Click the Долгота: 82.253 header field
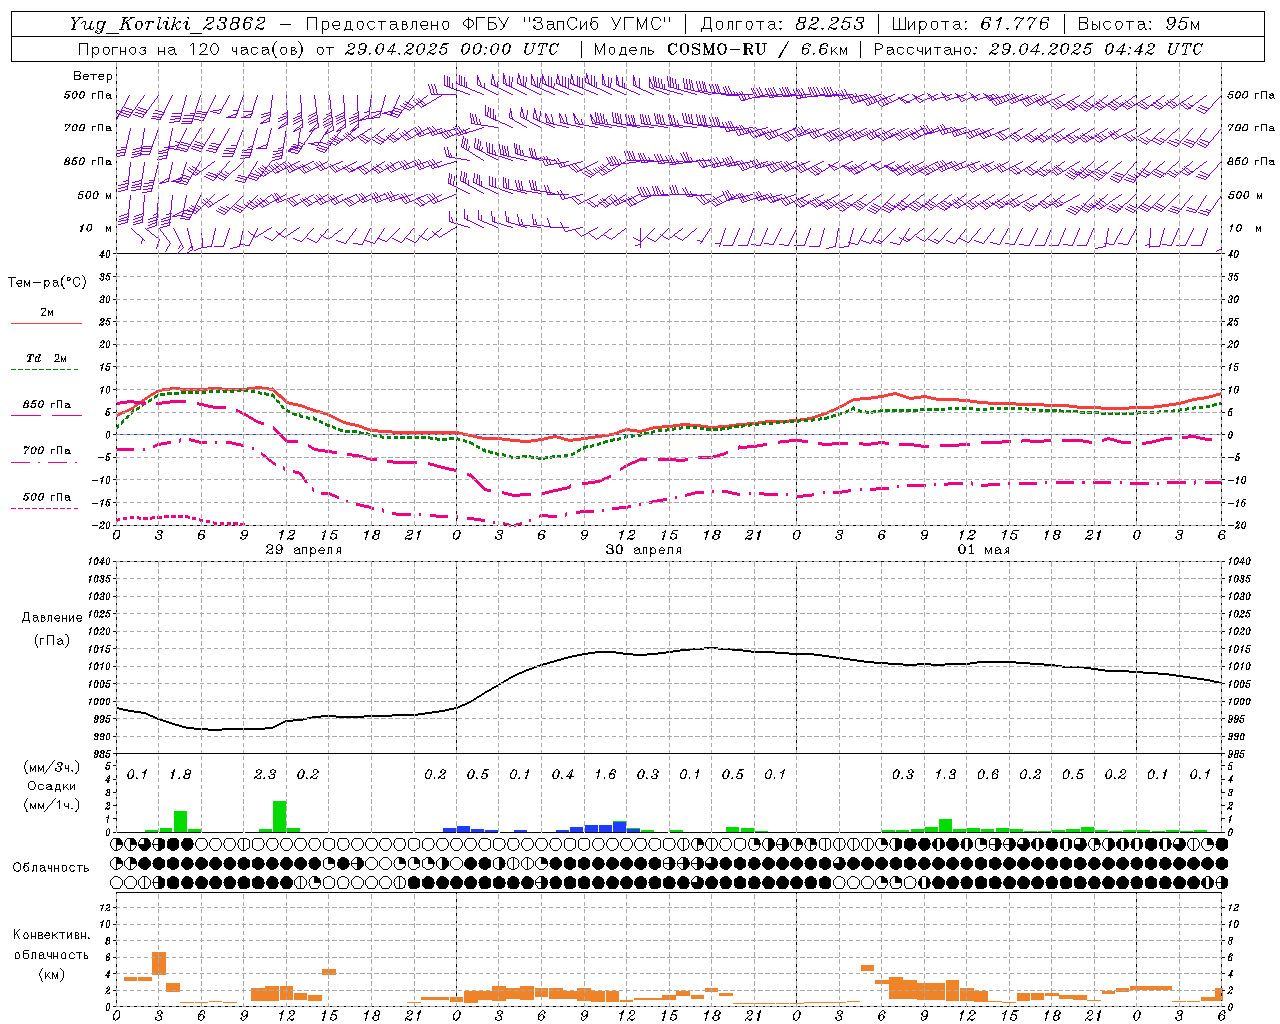The image size is (1280, 1024). pyautogui.click(x=782, y=24)
